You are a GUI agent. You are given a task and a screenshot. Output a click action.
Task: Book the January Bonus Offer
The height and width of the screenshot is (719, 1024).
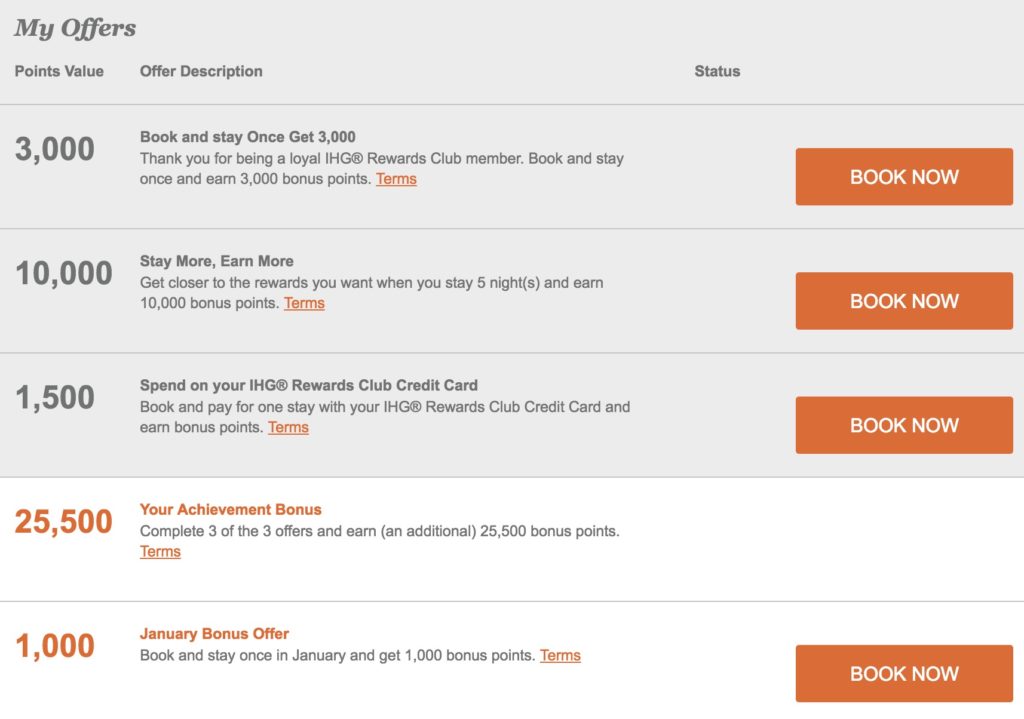[904, 673]
